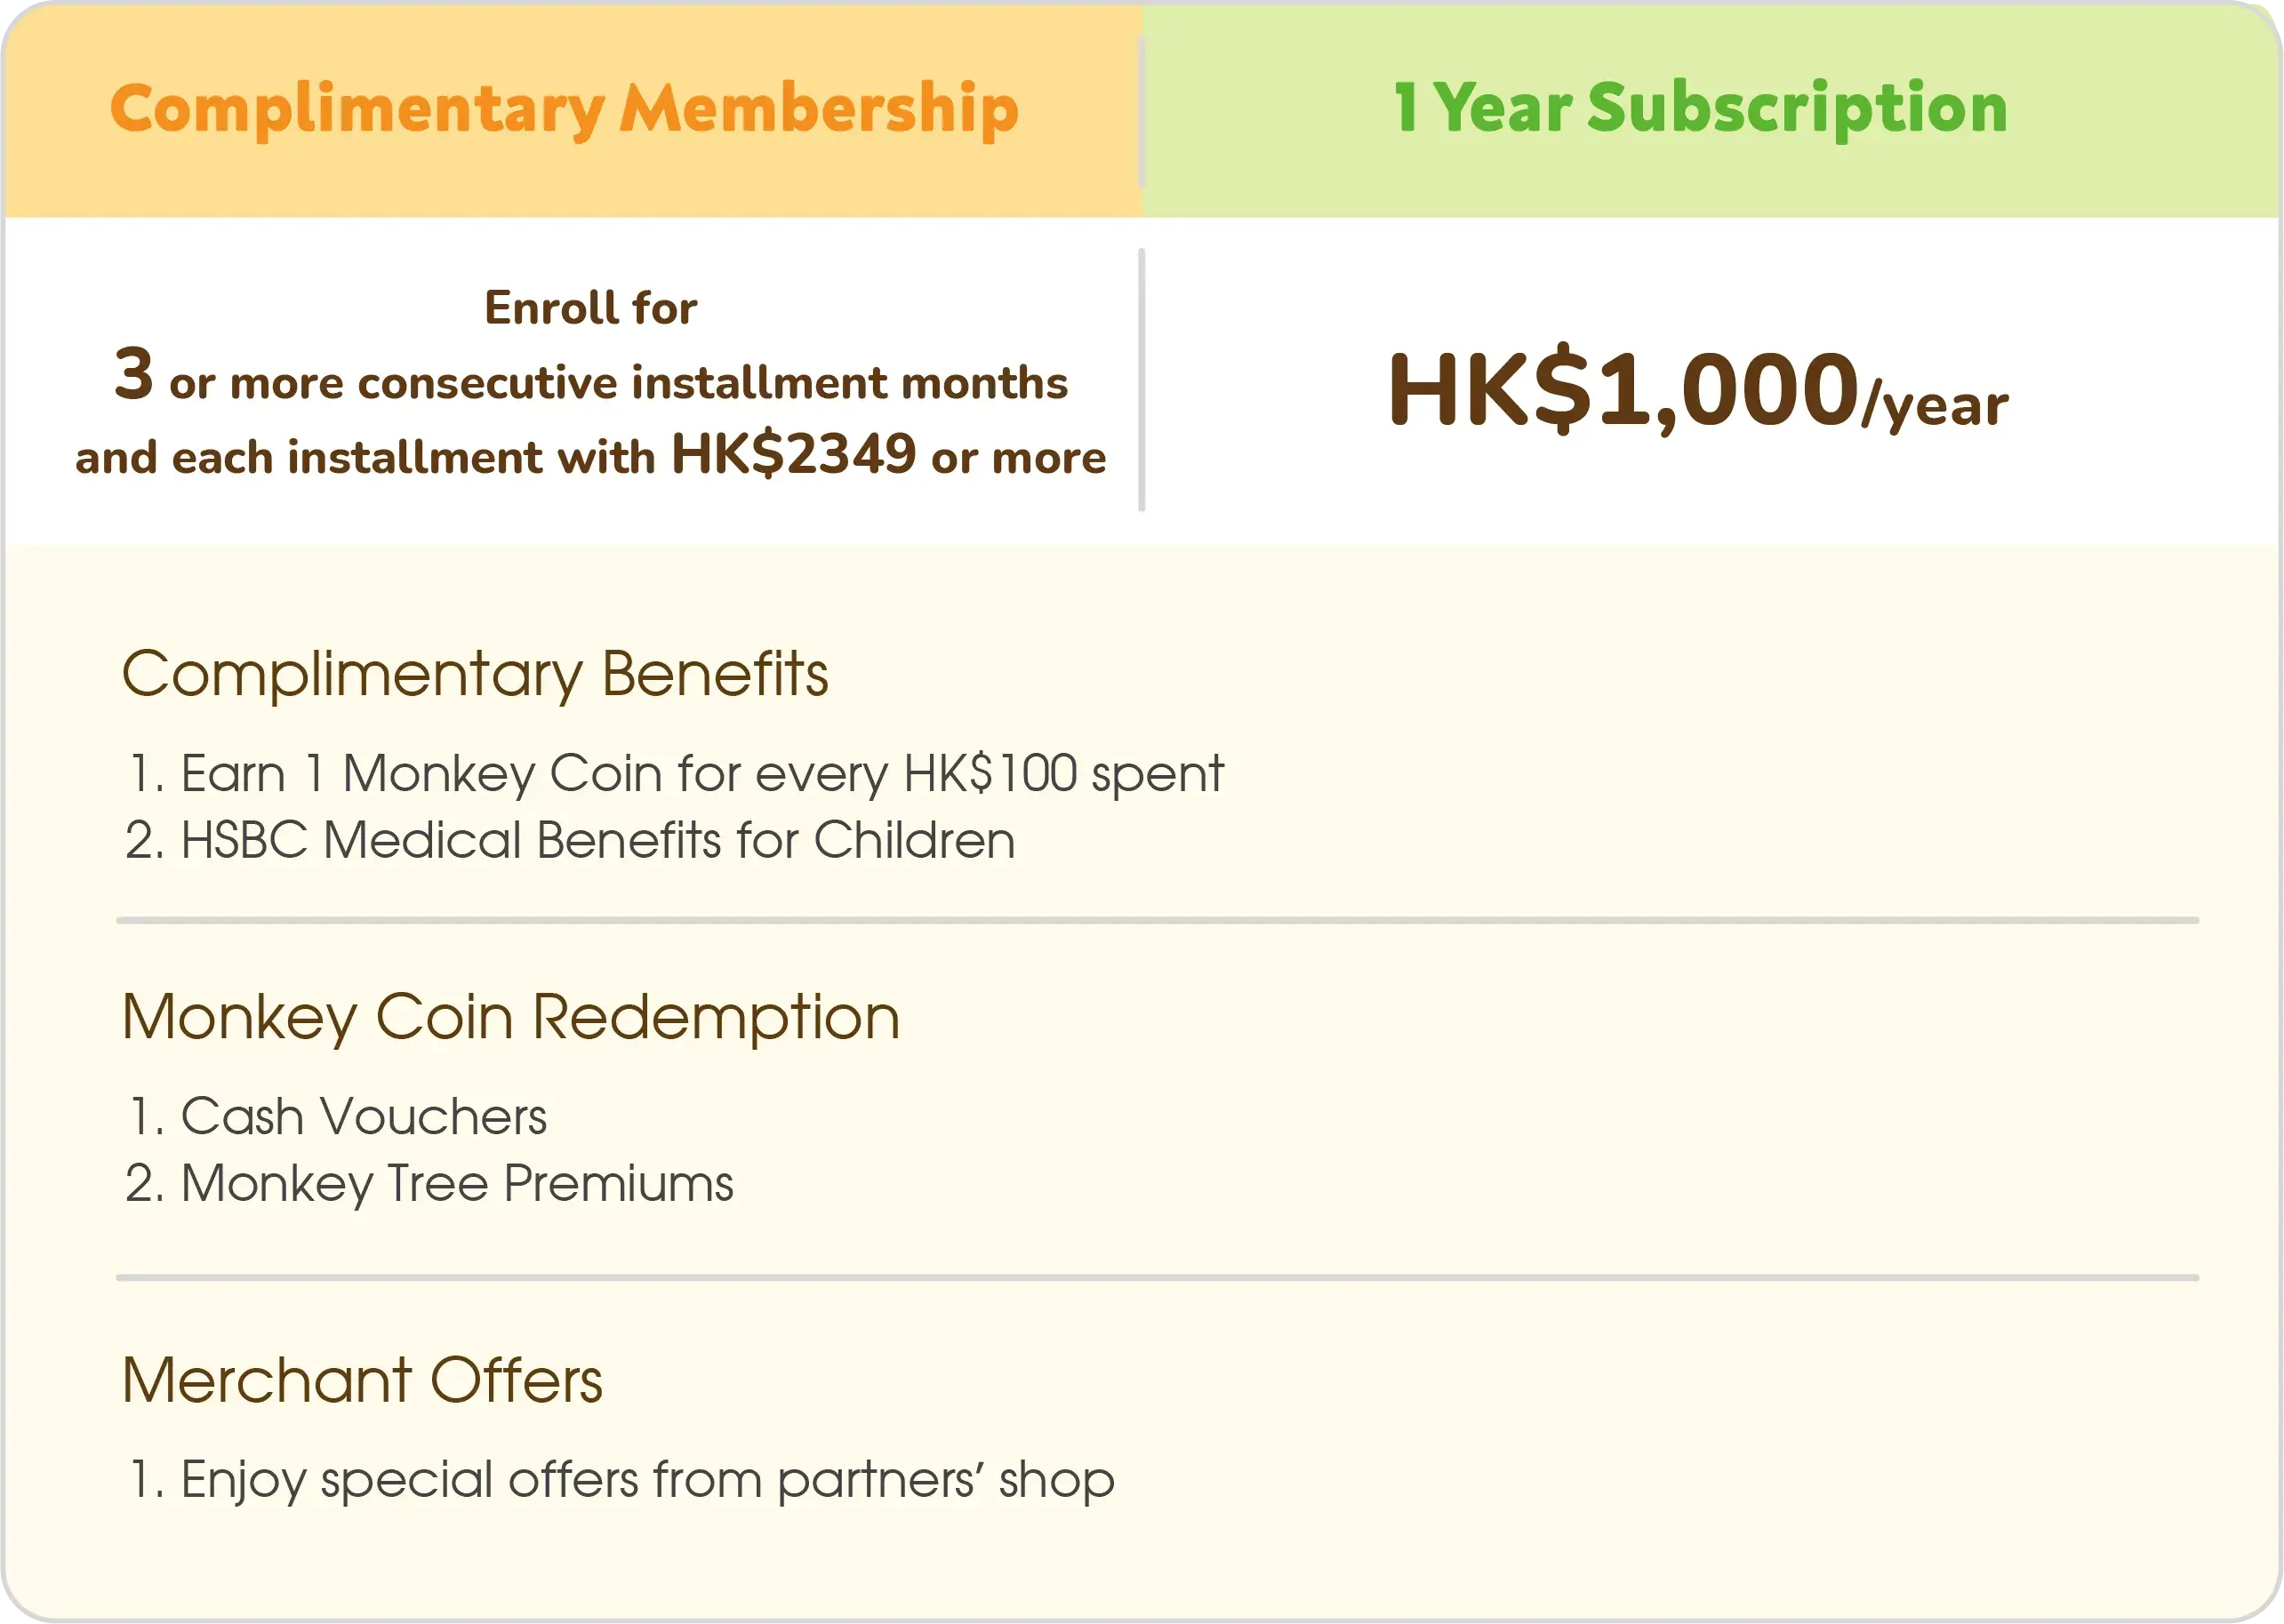Click the 'and each installment with' text
2284x1624 pixels.
click(x=365, y=458)
